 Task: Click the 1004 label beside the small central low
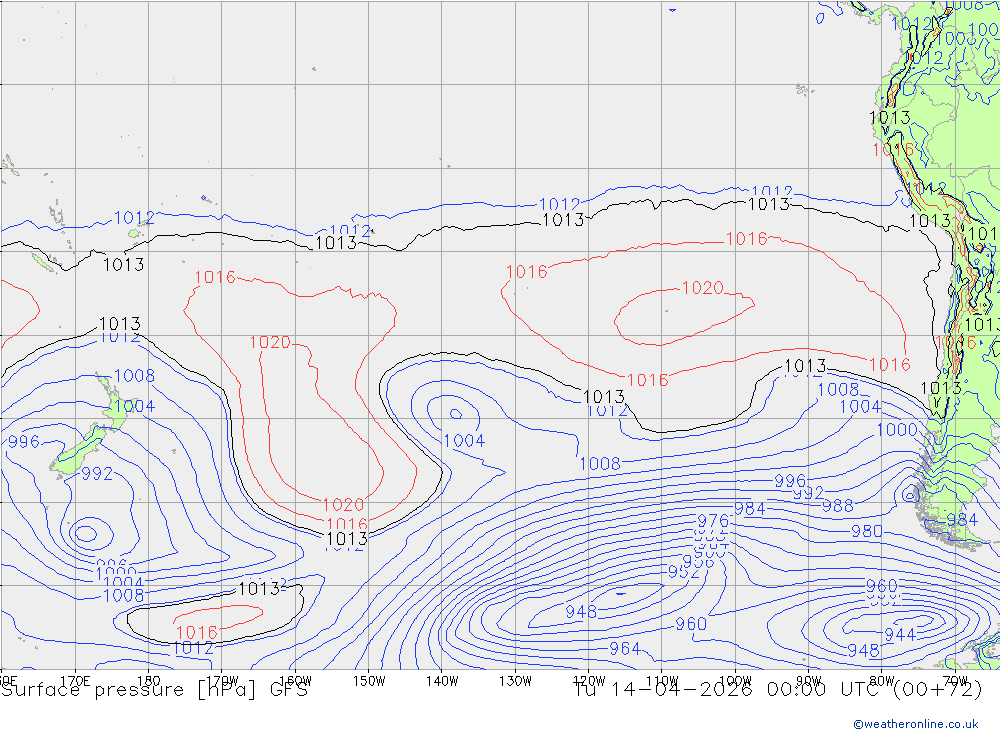[464, 440]
